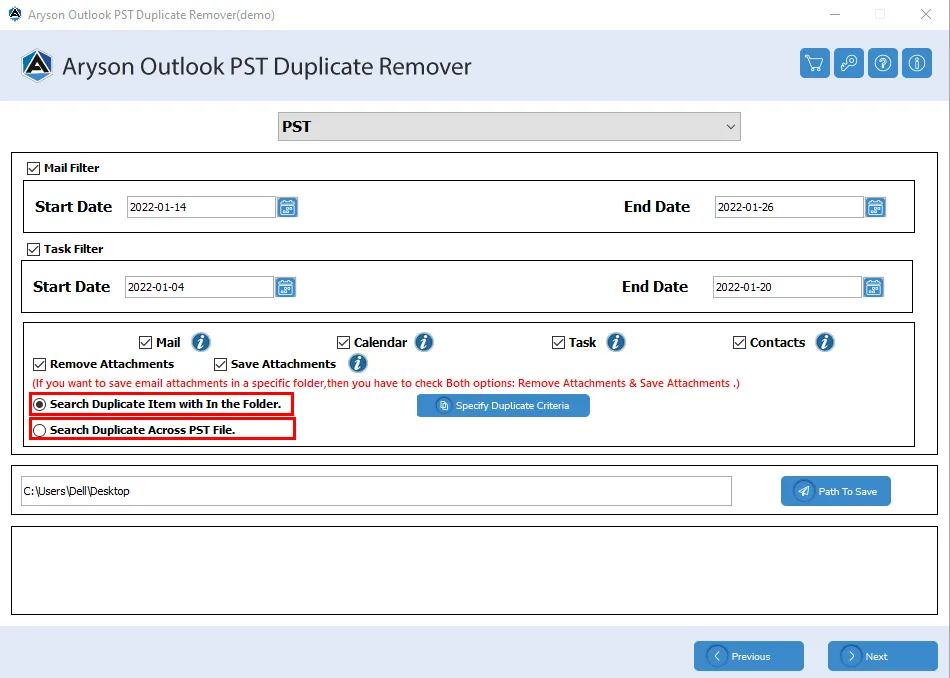Toggle the Save Attachments checkbox
950x678 pixels.
[x=221, y=364]
